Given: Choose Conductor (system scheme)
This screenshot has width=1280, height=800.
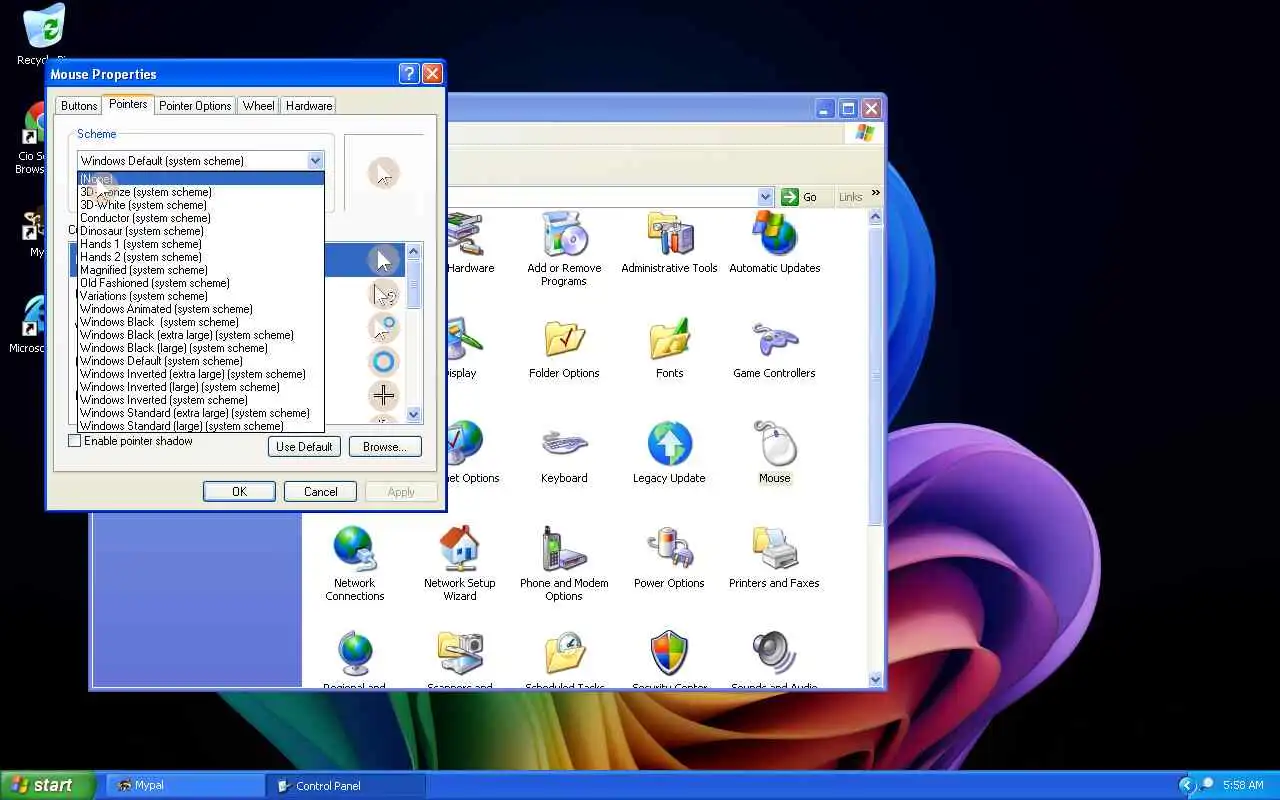Looking at the screenshot, I should click(201, 218).
